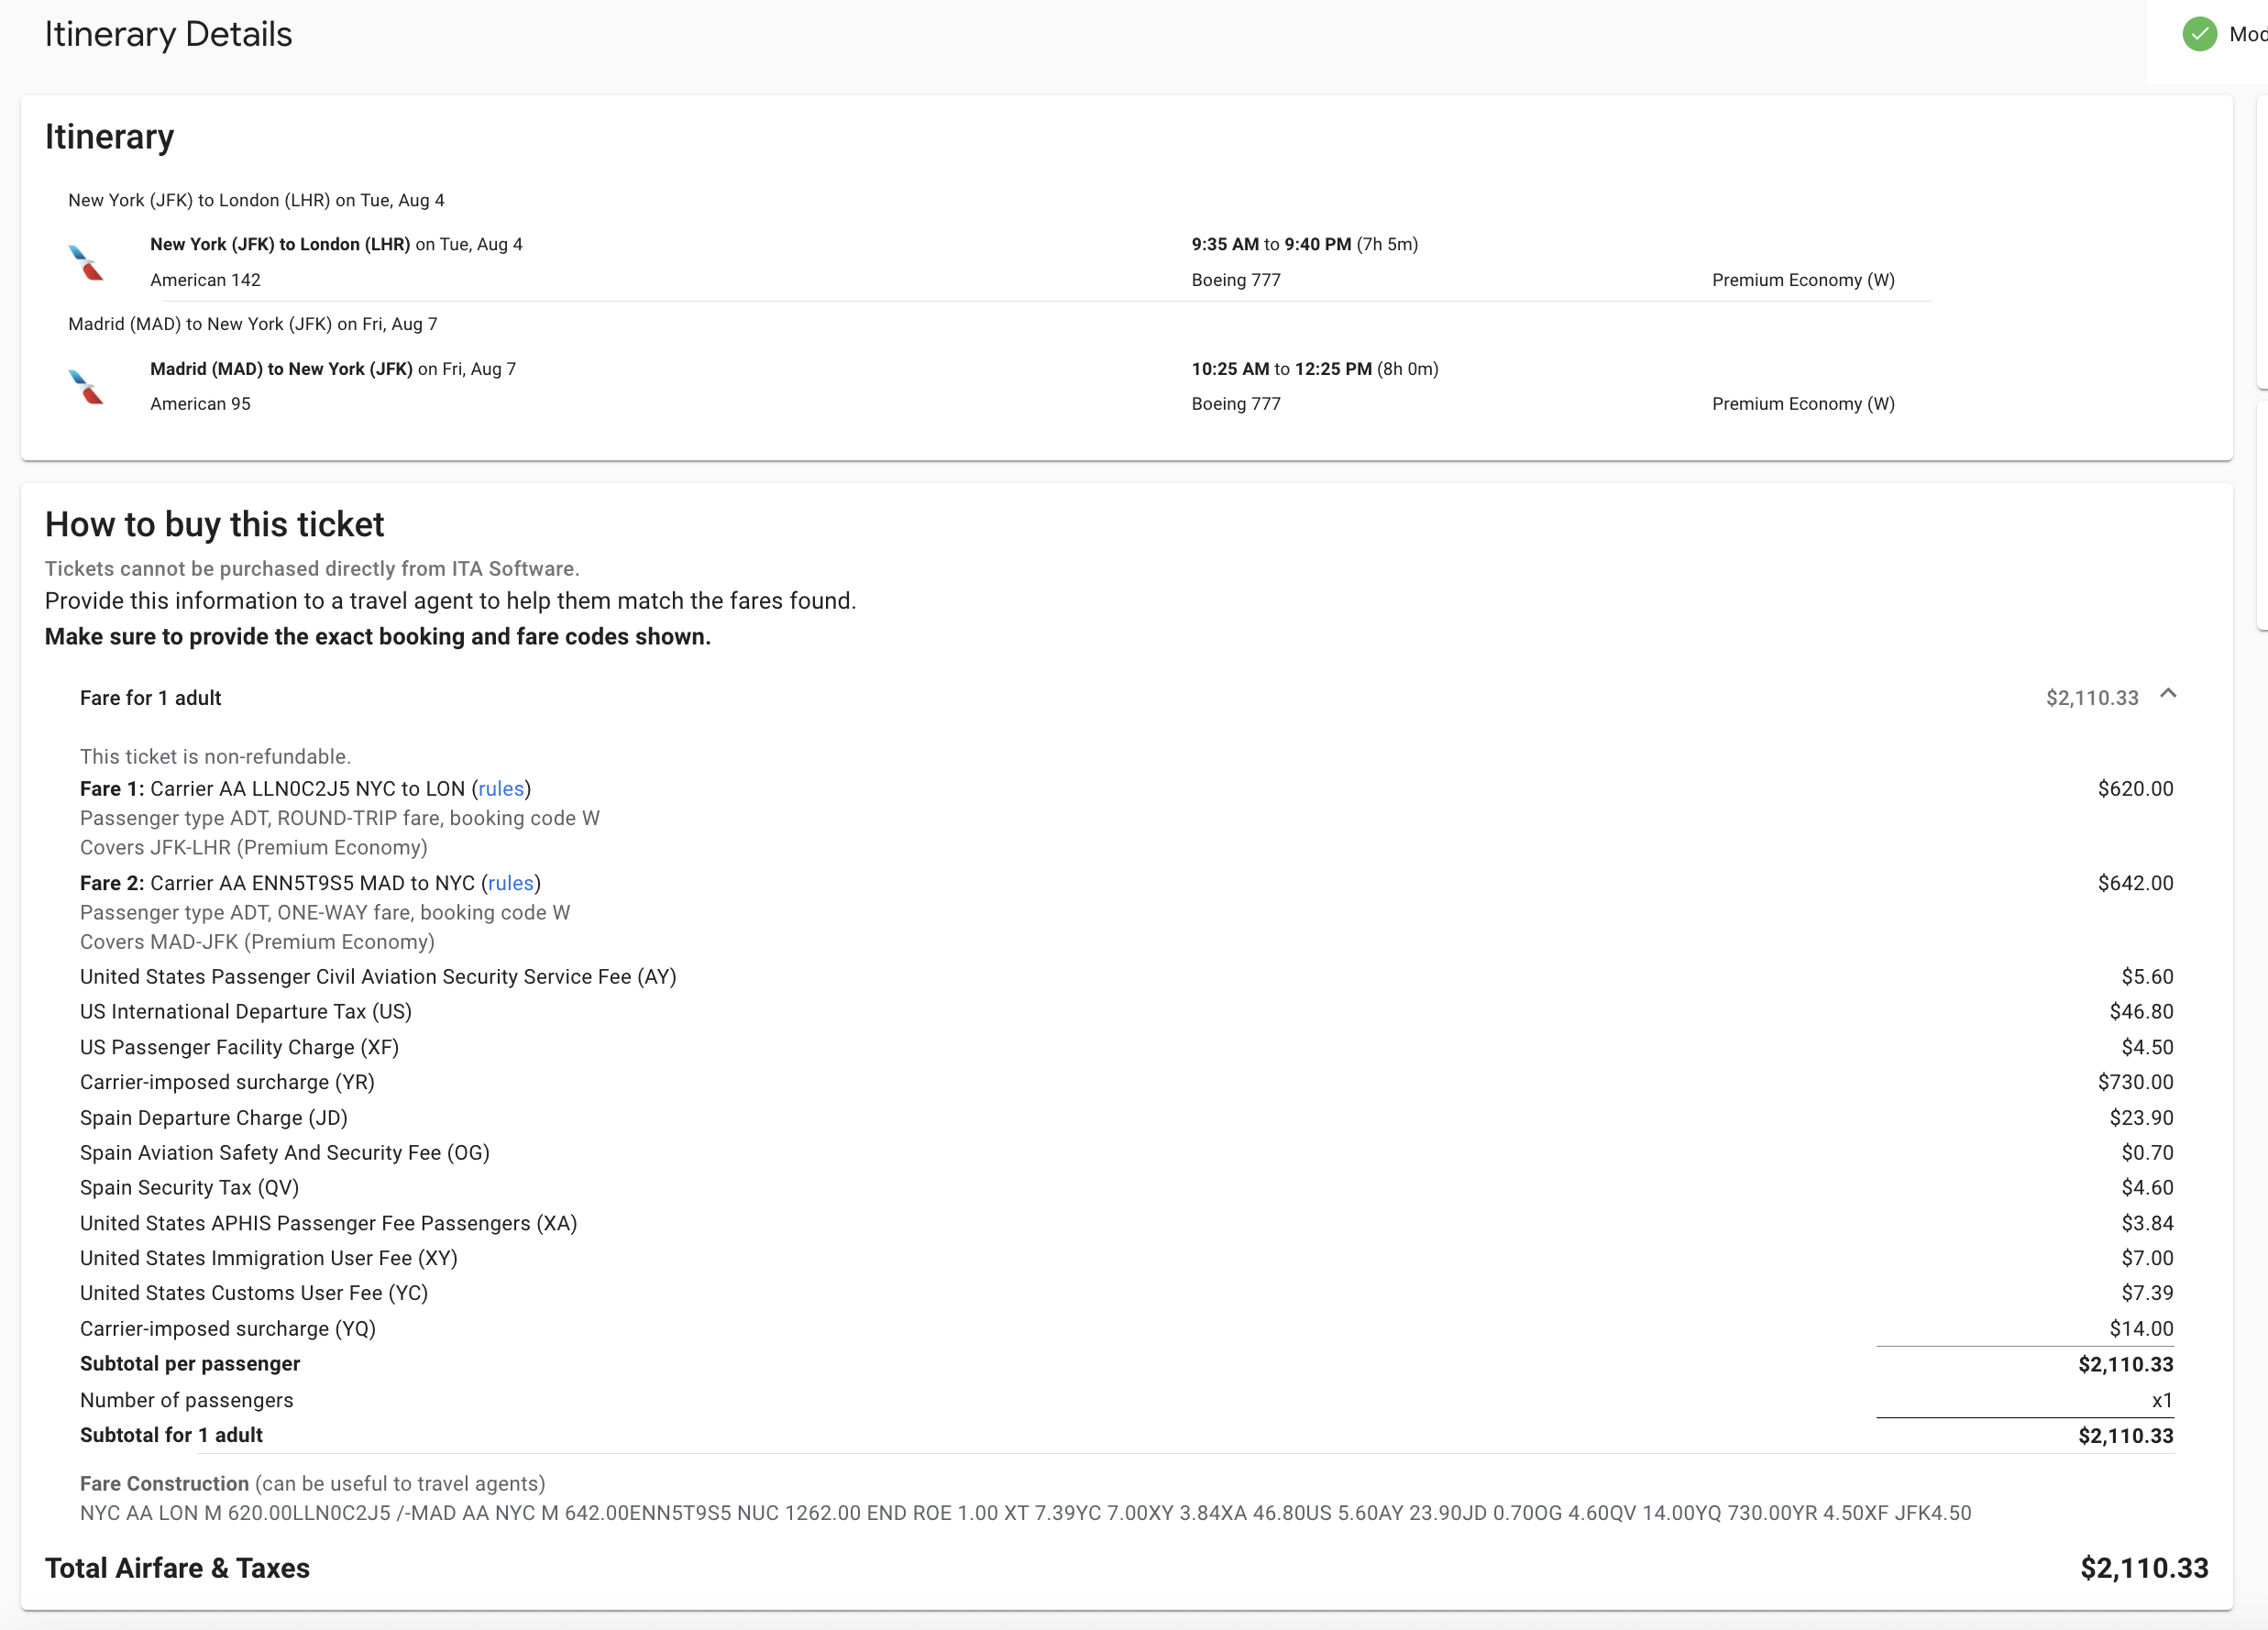Click the New York (JFK) to London (LHR) segment header
Screen dimensions: 2268x1630
256,200
